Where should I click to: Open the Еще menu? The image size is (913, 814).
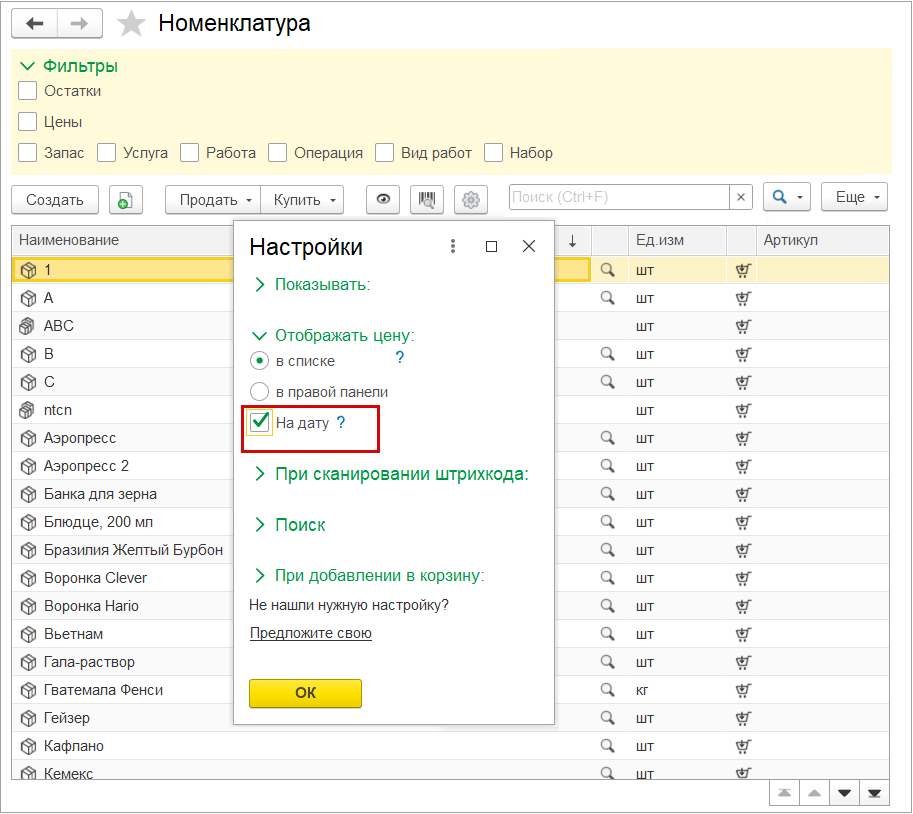[854, 198]
